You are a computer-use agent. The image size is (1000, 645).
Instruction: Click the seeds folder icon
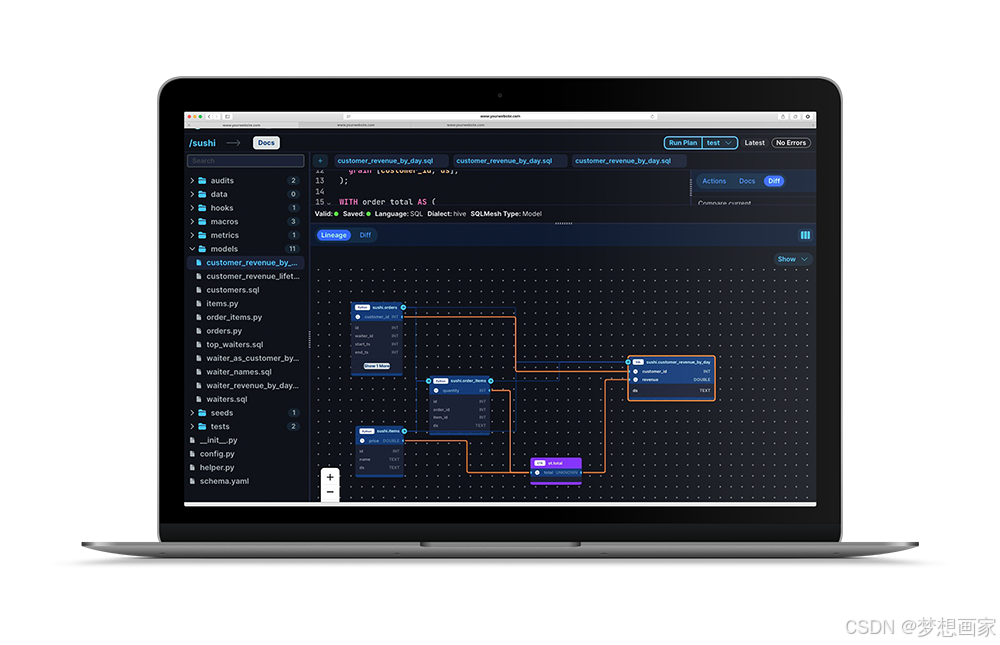202,413
